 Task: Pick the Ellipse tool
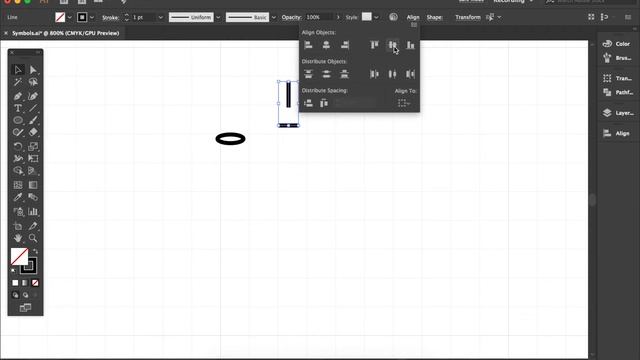tap(18, 120)
